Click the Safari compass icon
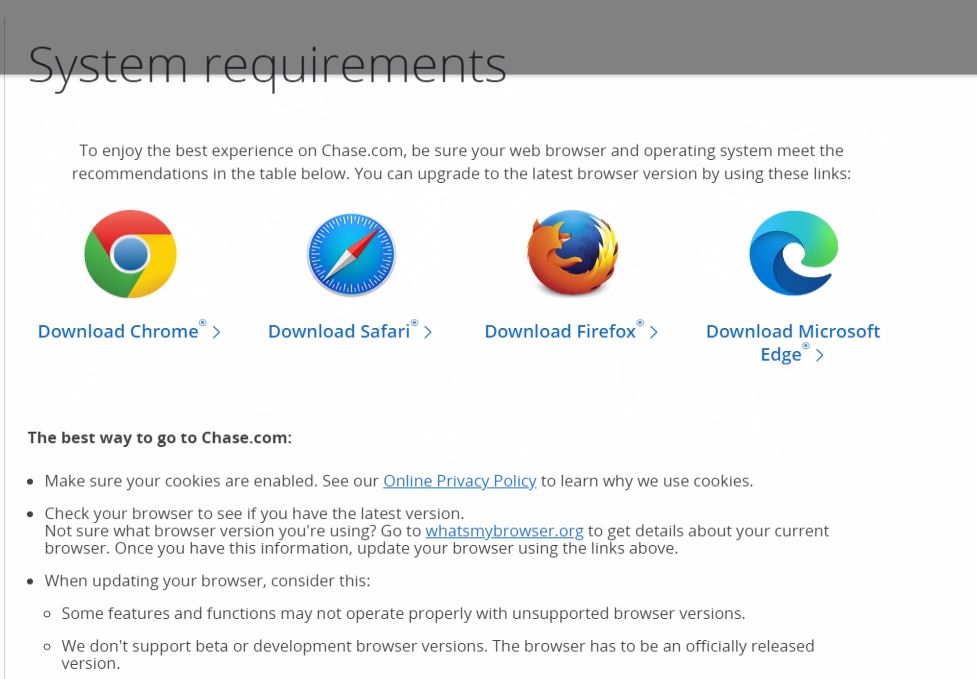Viewport: 977px width, 679px height. coord(351,254)
